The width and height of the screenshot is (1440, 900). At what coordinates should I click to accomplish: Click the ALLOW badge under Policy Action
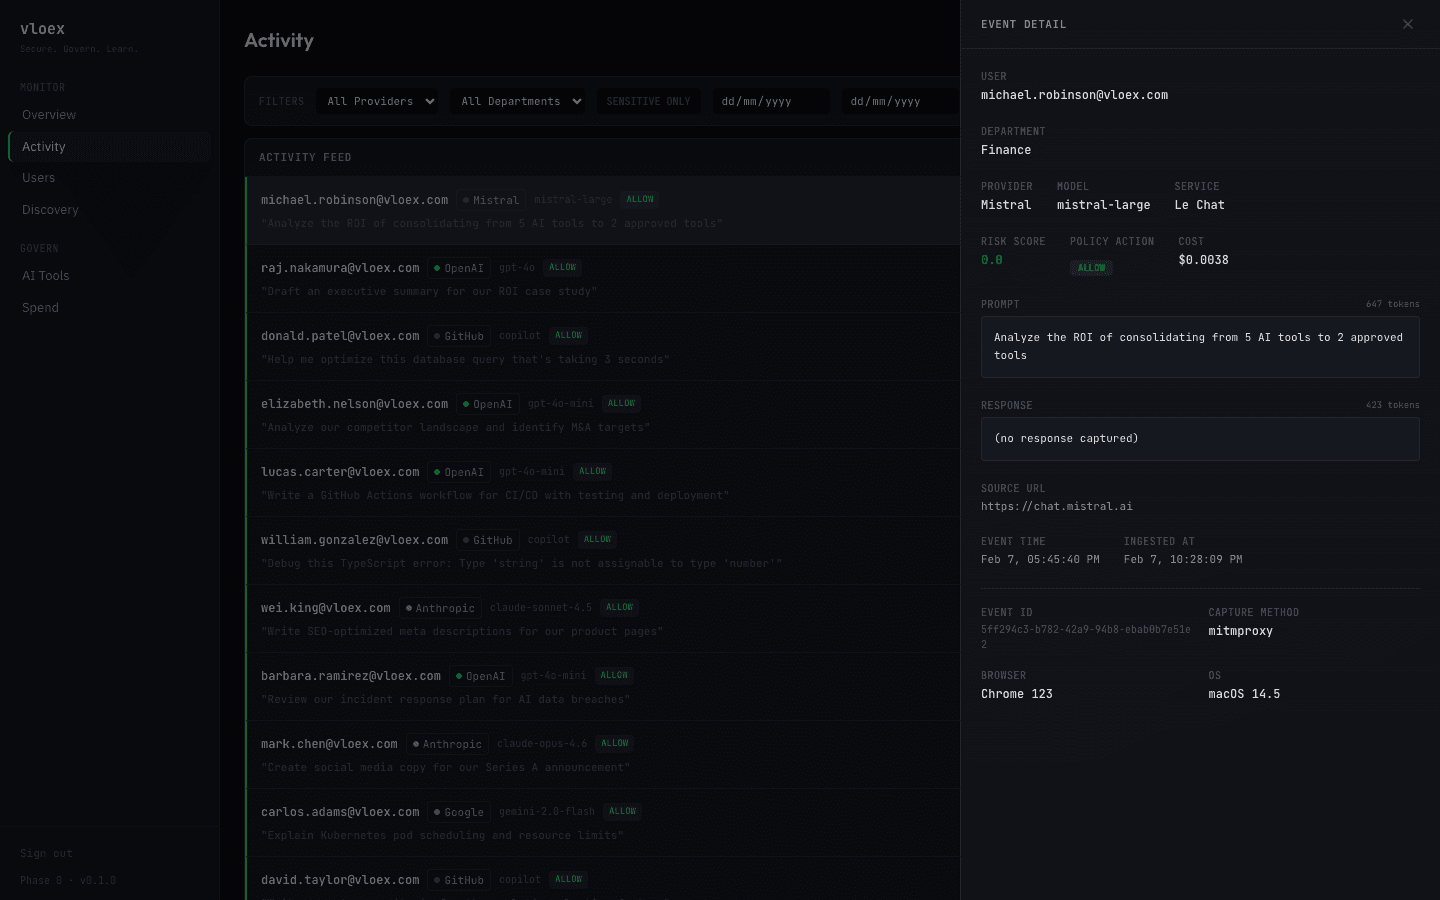pyautogui.click(x=1091, y=267)
